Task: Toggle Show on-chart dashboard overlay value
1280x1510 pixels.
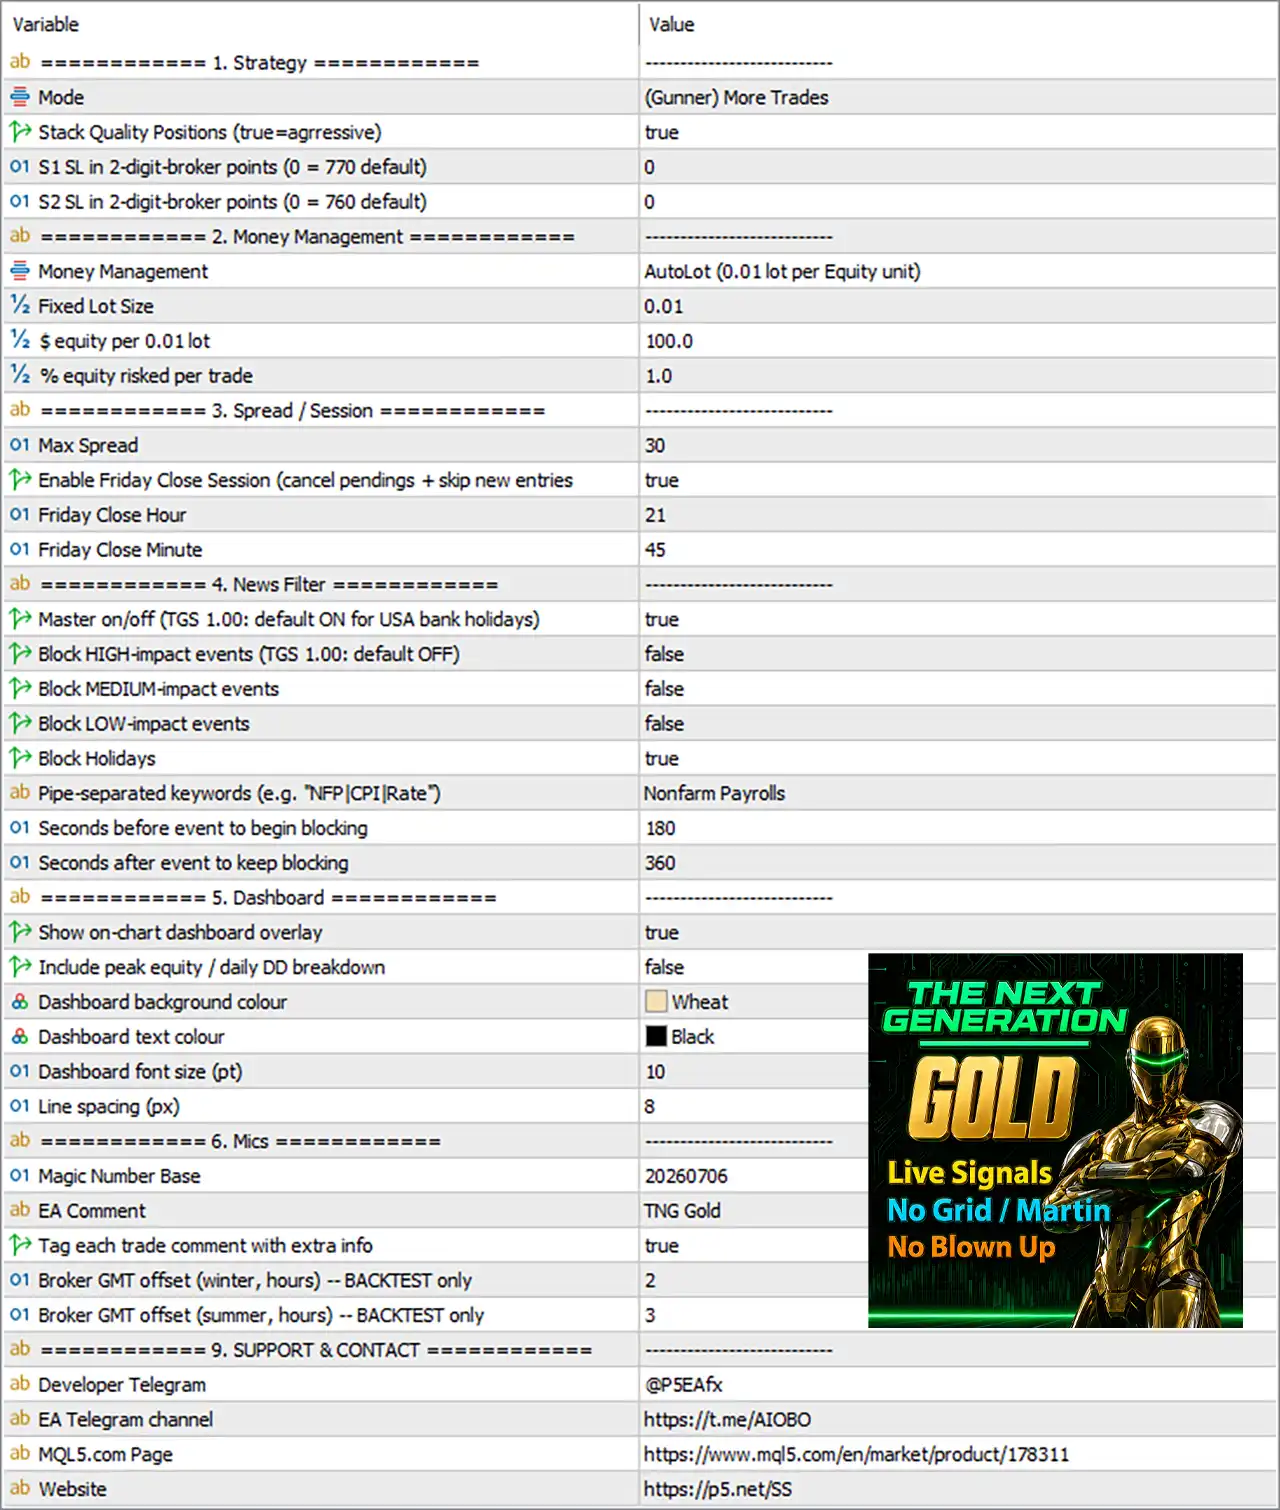Action: (662, 932)
